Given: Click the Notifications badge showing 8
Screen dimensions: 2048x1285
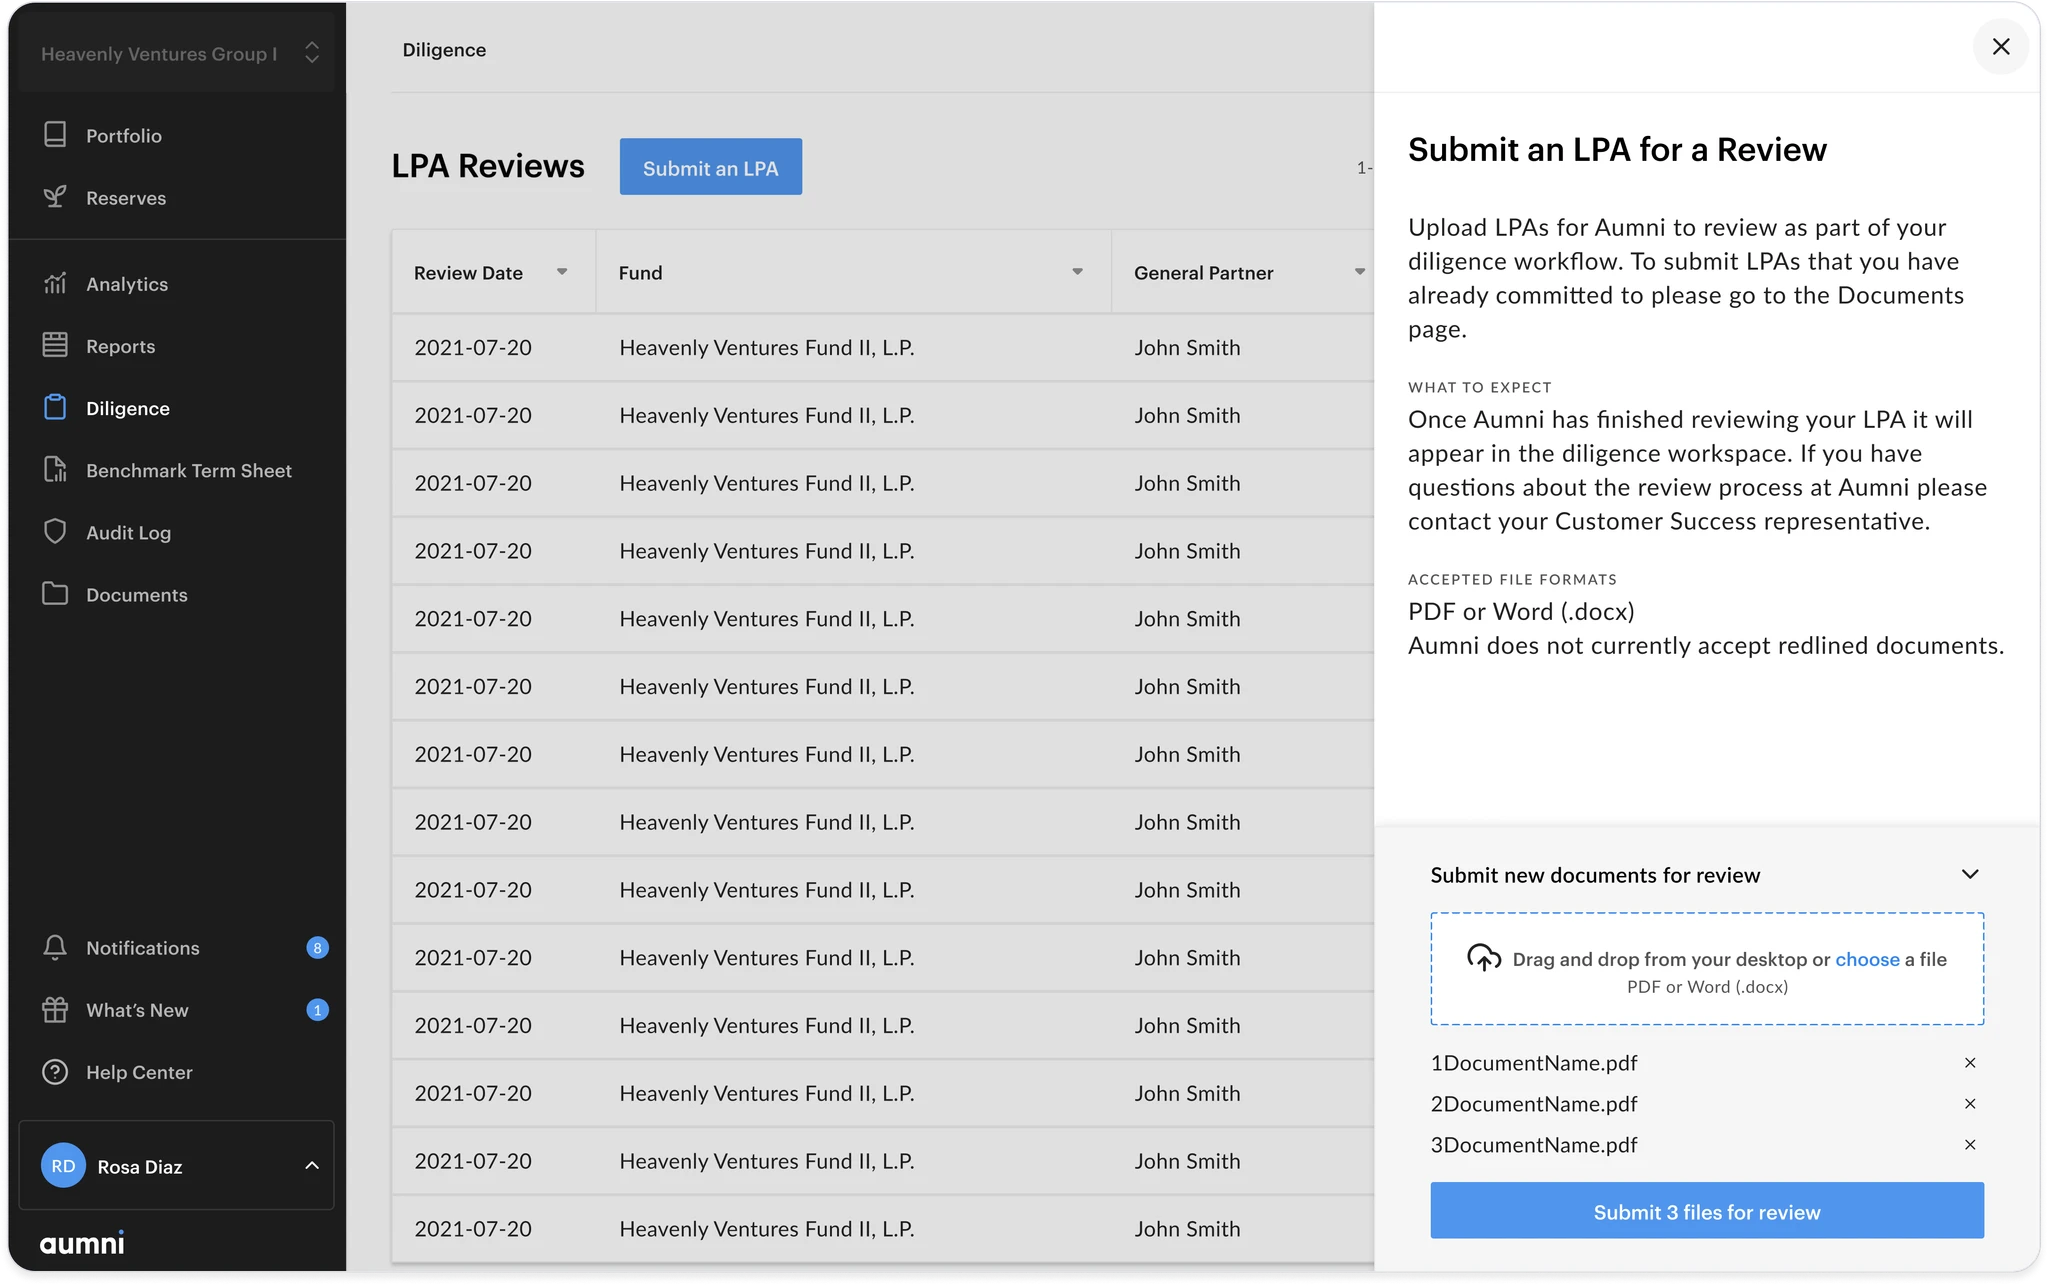Looking at the screenshot, I should pos(317,948).
